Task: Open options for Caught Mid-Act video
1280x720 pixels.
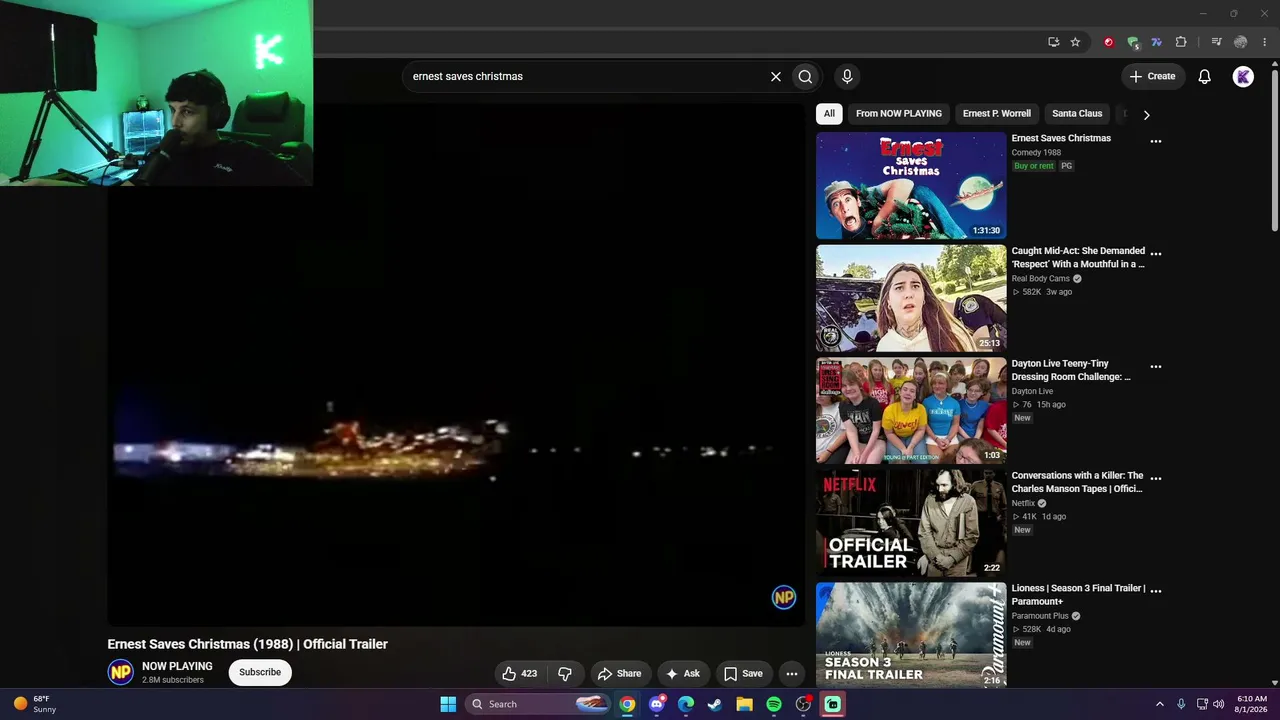Action: [1156, 254]
